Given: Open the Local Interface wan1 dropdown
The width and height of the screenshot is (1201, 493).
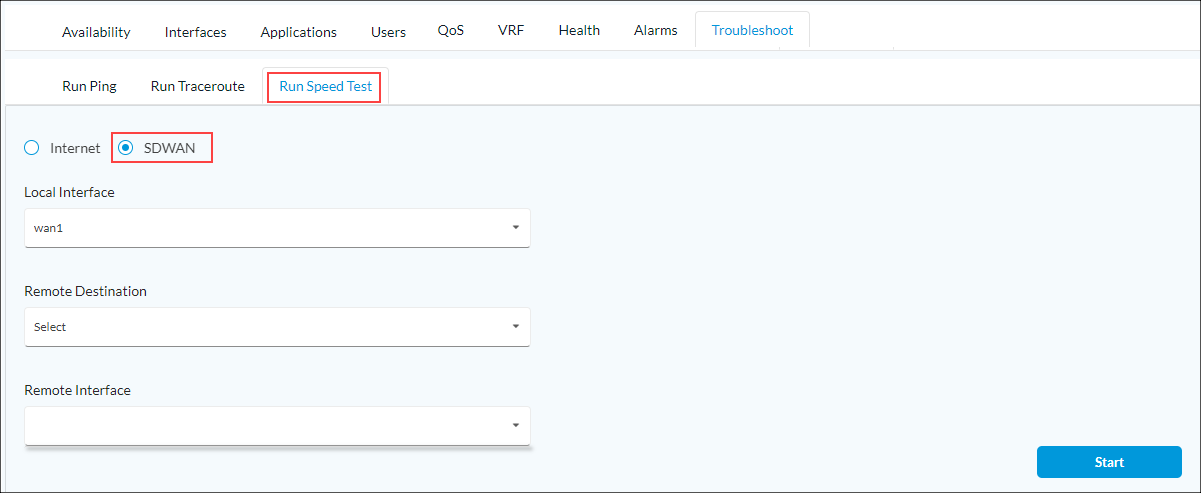Looking at the screenshot, I should [x=277, y=228].
